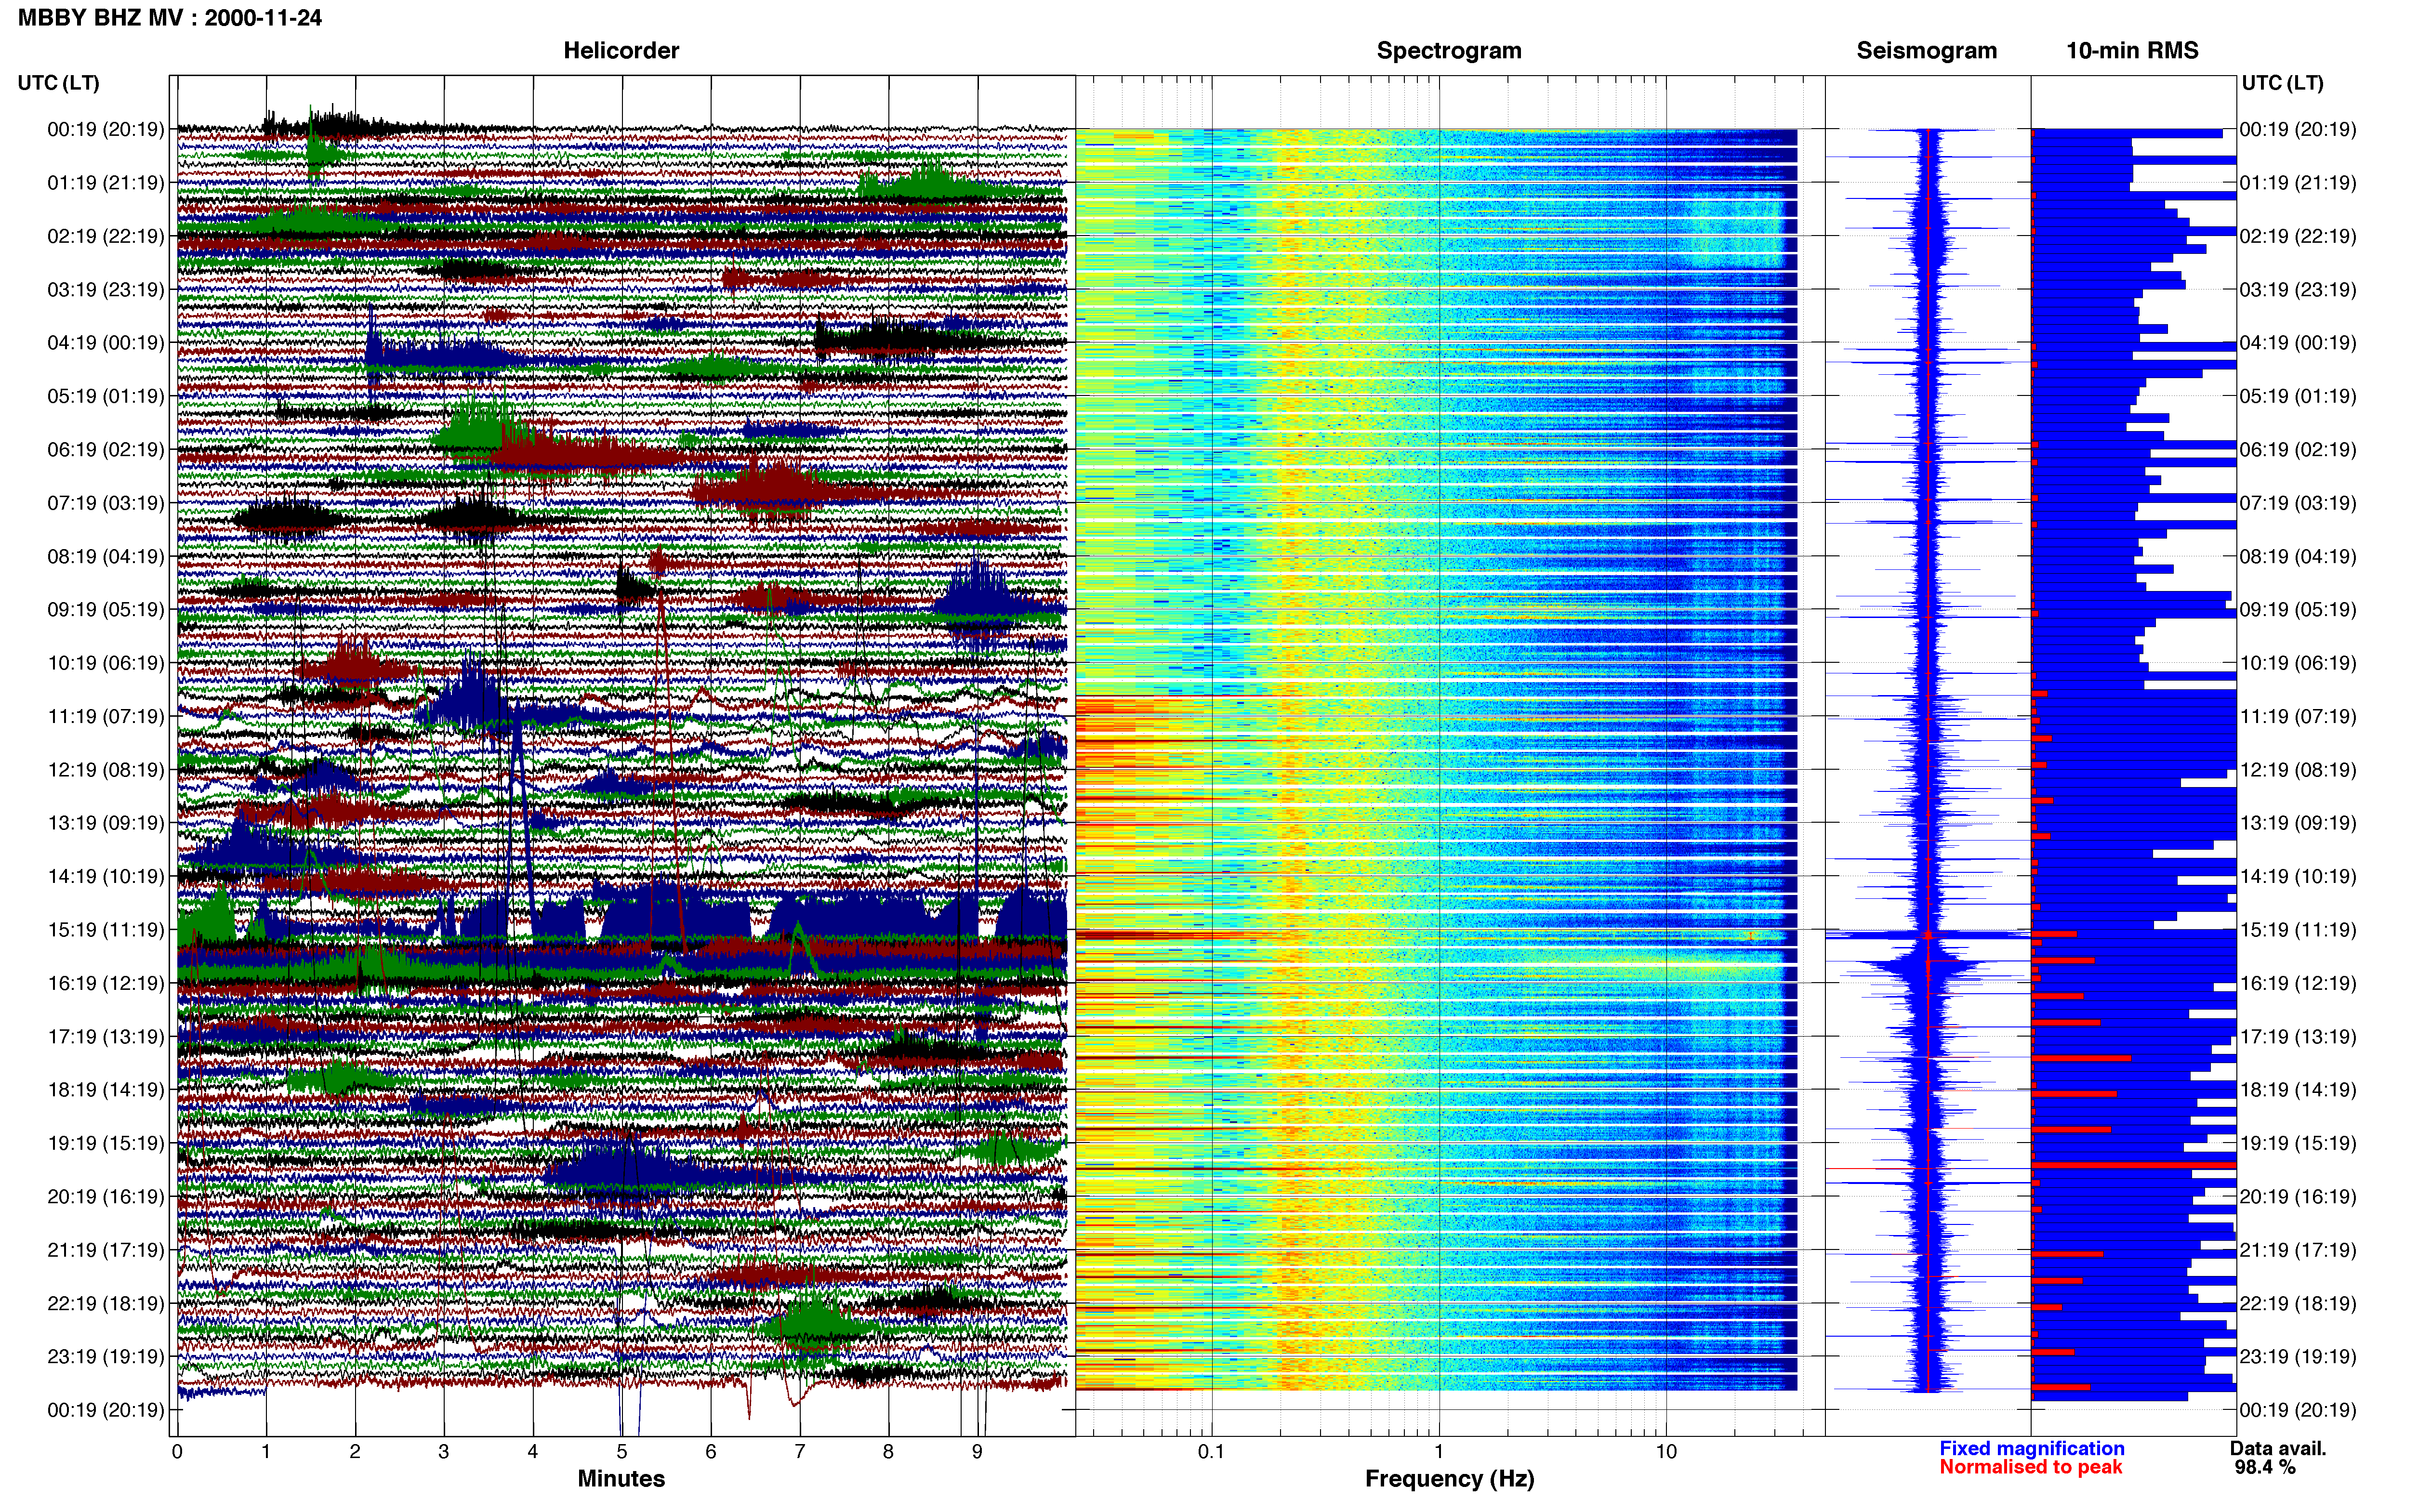Image resolution: width=2418 pixels, height=1512 pixels.
Task: Click the Helicorder 'Minutes' axis title
Action: [621, 1478]
